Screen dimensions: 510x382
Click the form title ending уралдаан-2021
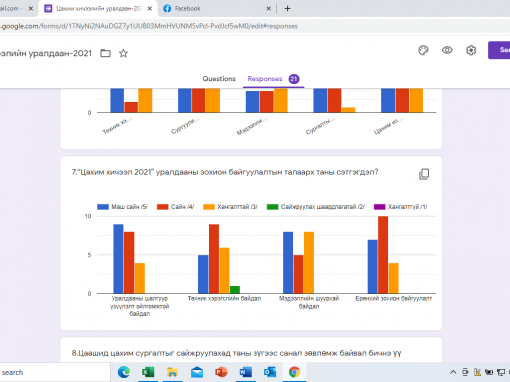point(46,53)
